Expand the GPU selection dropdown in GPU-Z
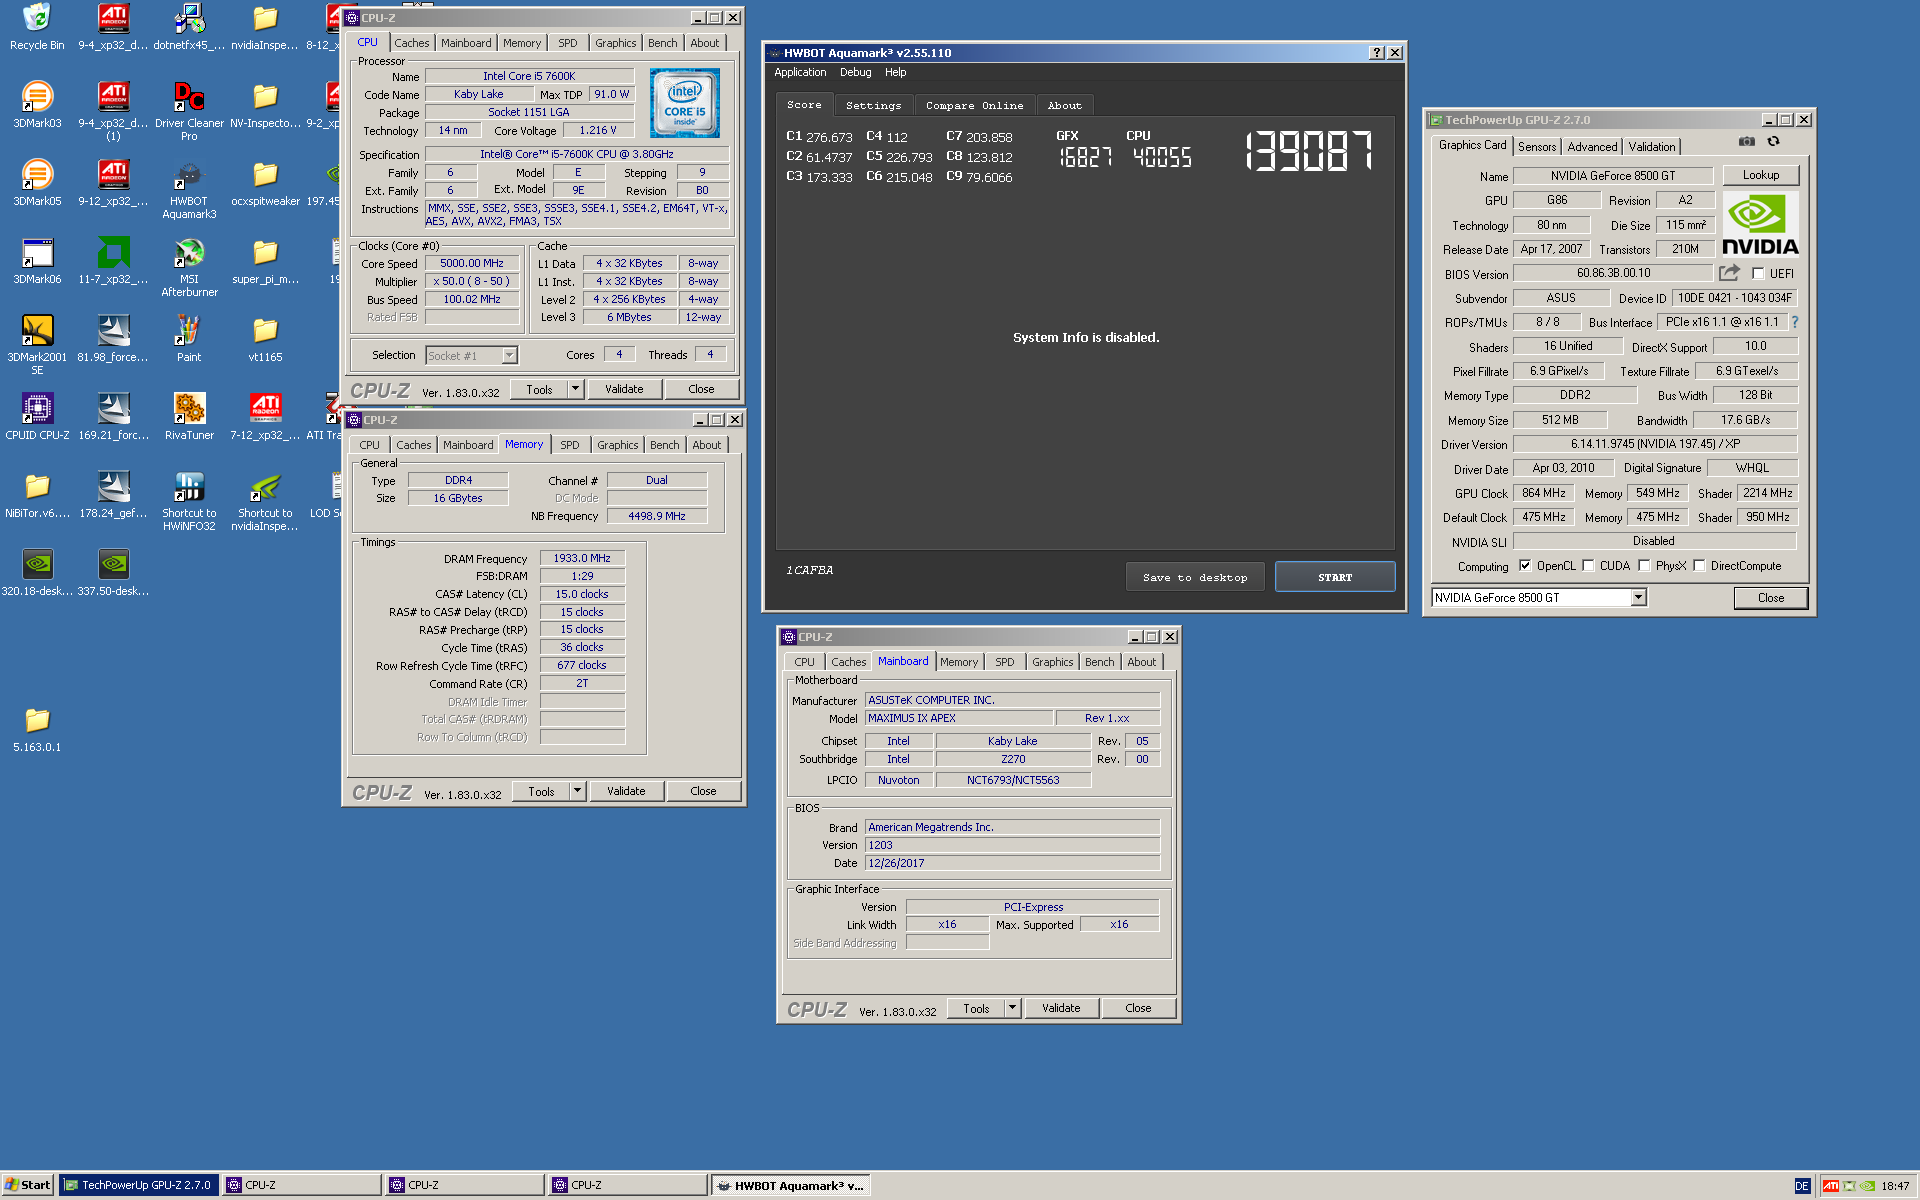The width and height of the screenshot is (1920, 1200). tap(1638, 598)
